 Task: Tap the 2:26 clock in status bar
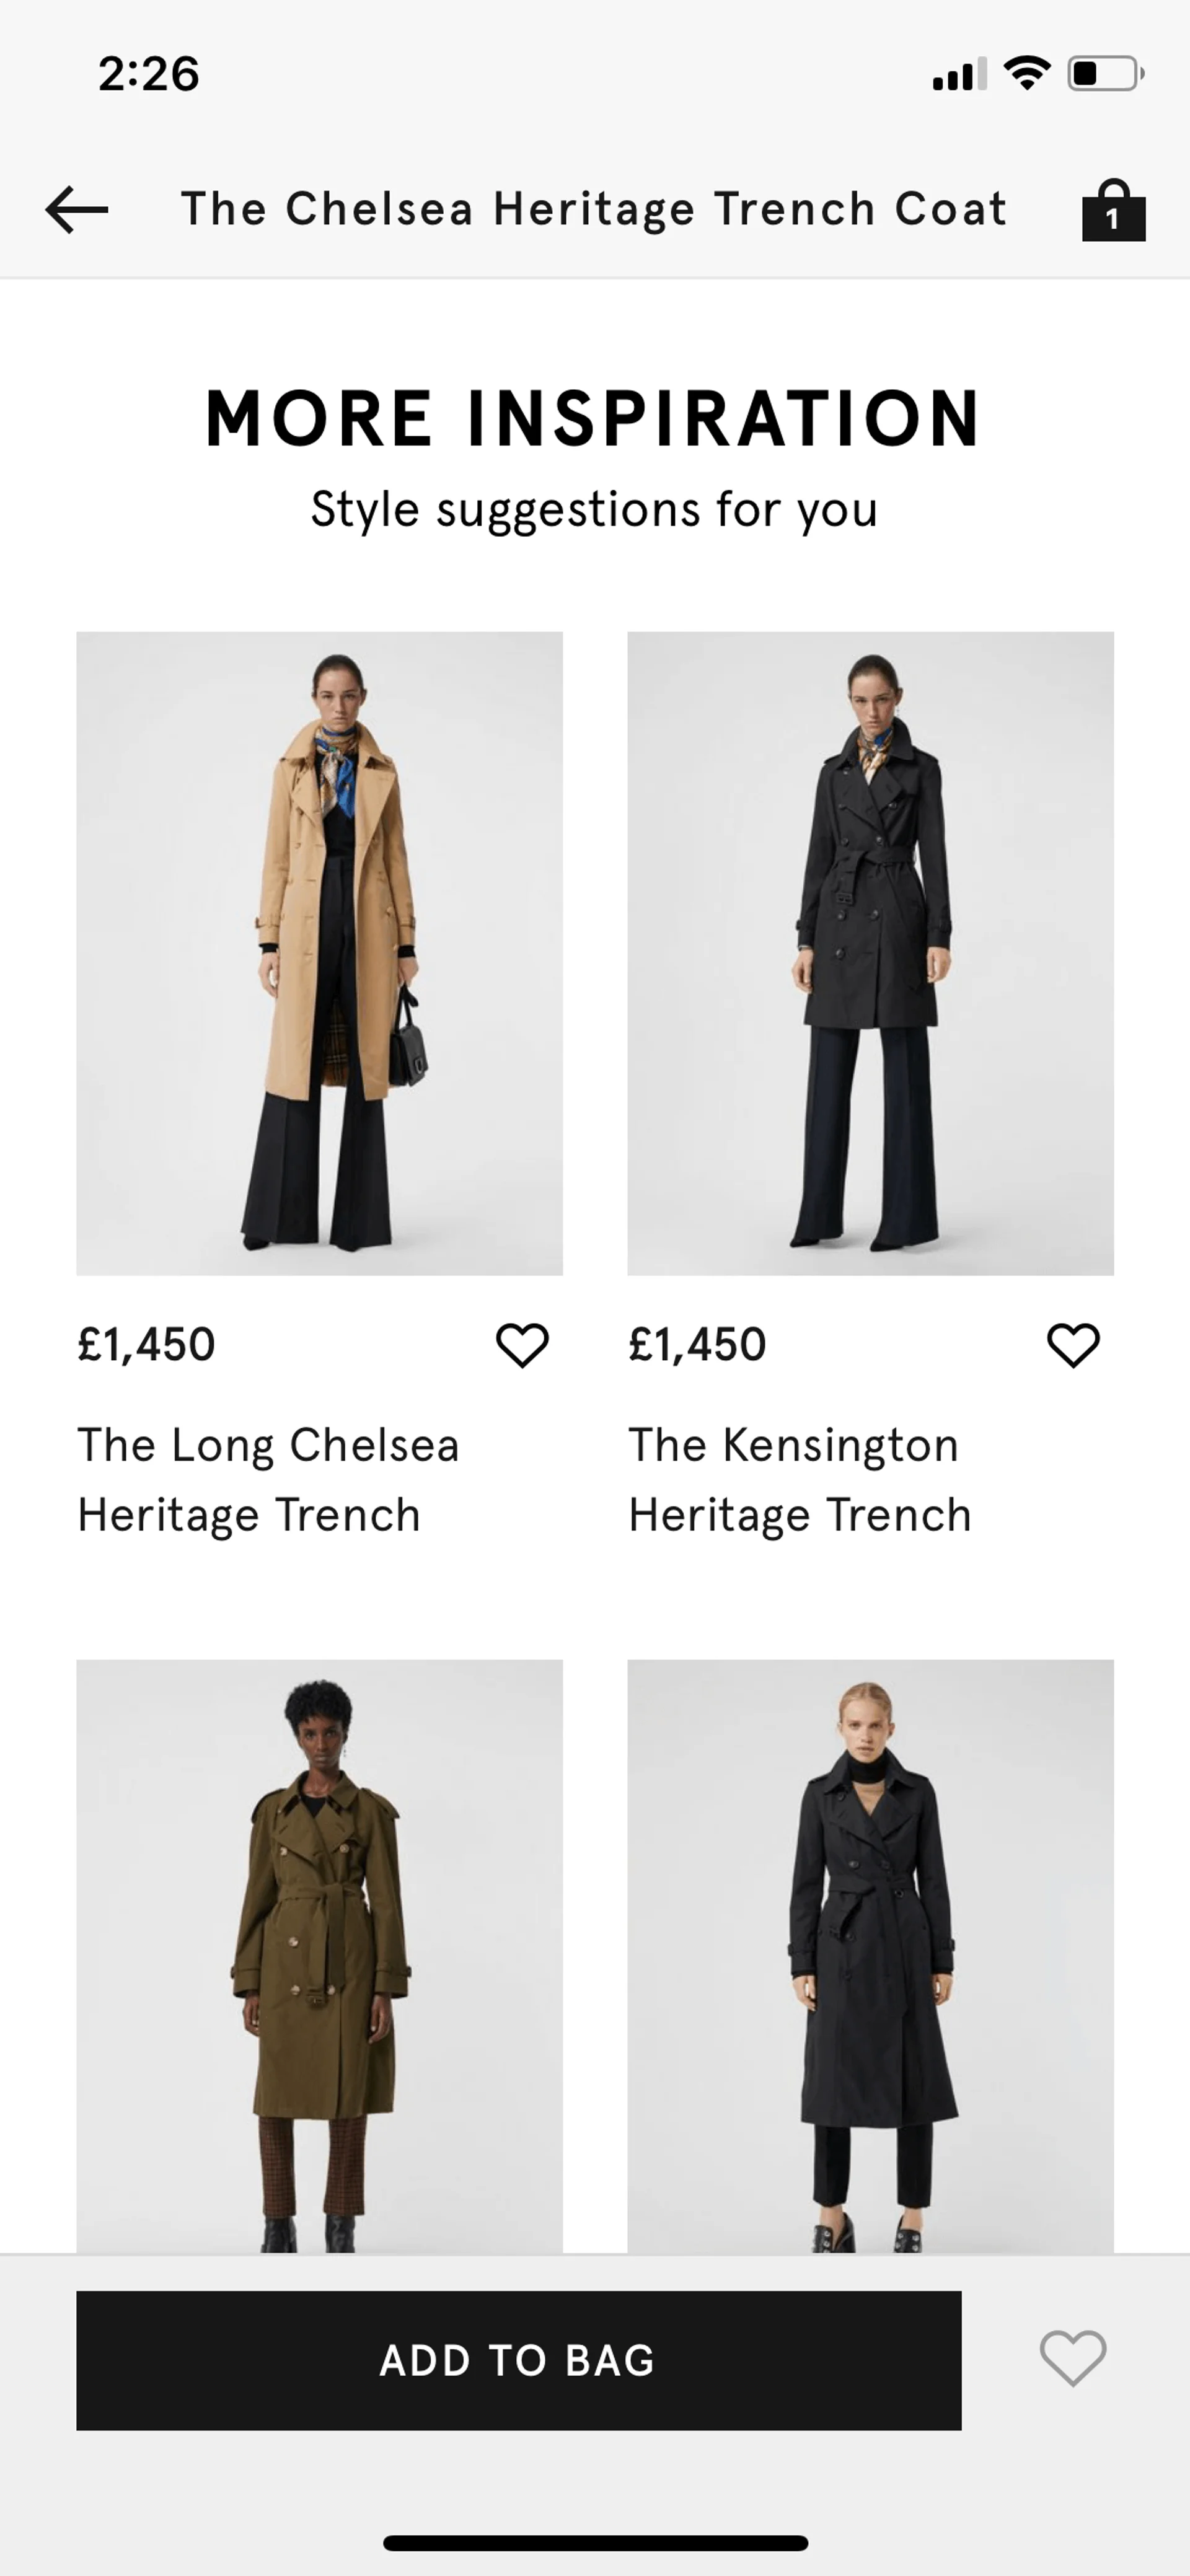pos(149,74)
